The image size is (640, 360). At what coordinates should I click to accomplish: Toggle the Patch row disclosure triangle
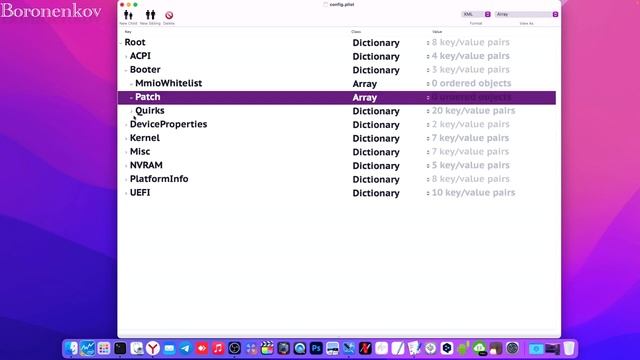(x=131, y=98)
